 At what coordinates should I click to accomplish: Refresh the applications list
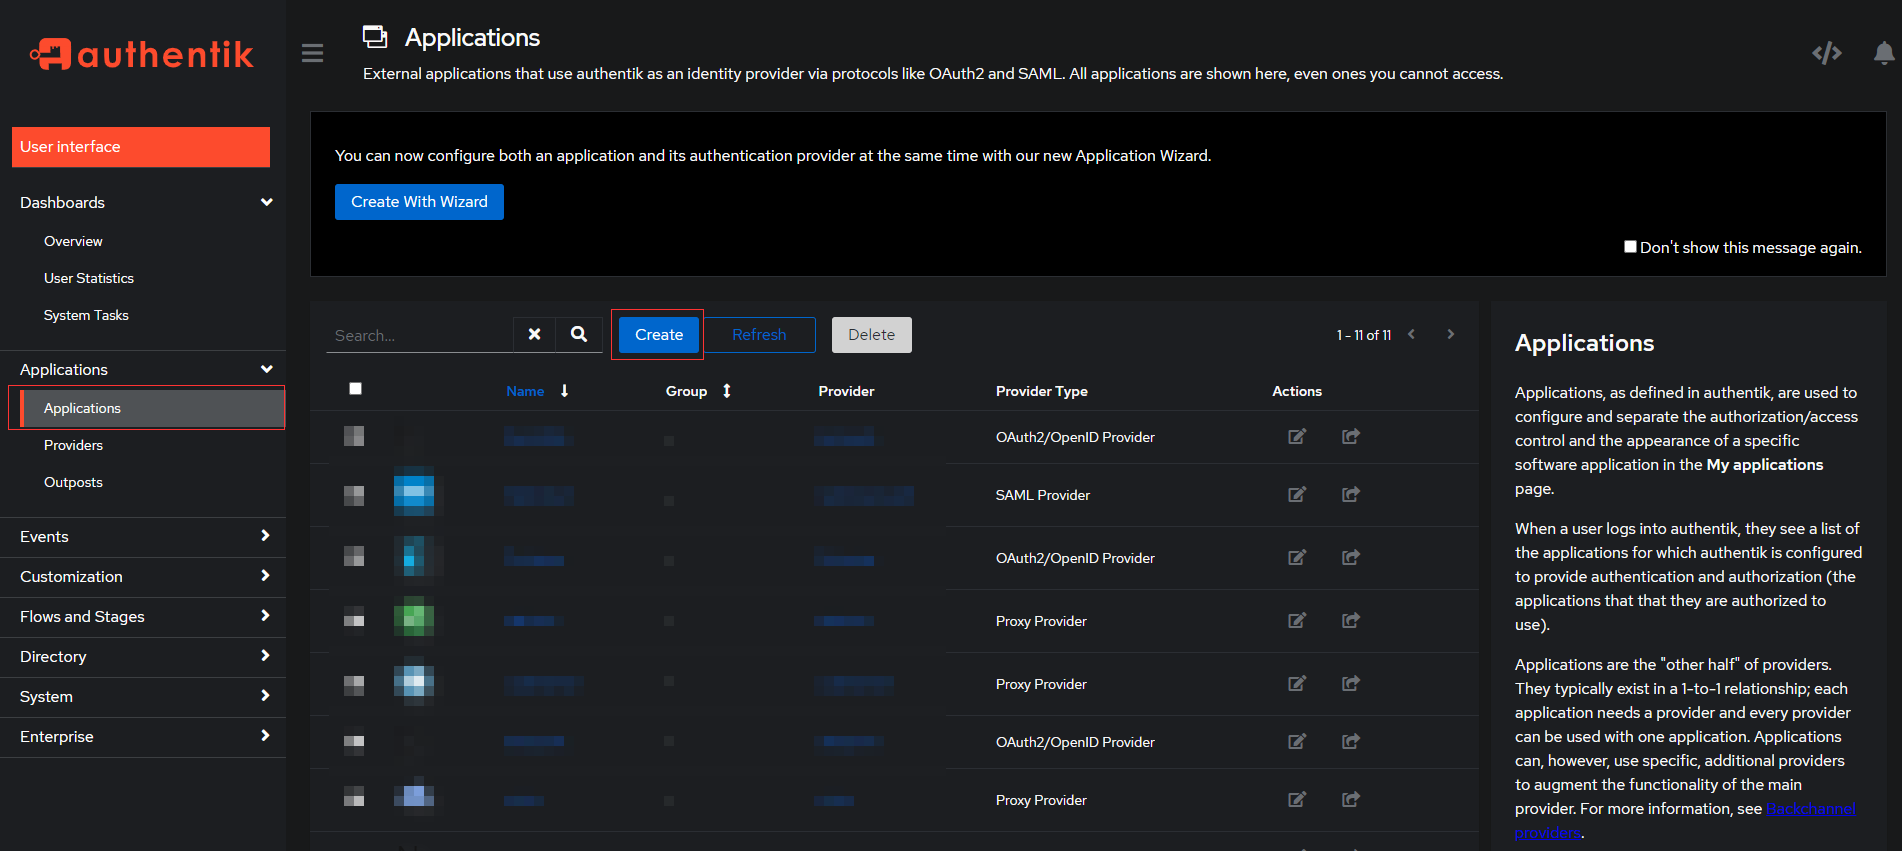pyautogui.click(x=759, y=335)
